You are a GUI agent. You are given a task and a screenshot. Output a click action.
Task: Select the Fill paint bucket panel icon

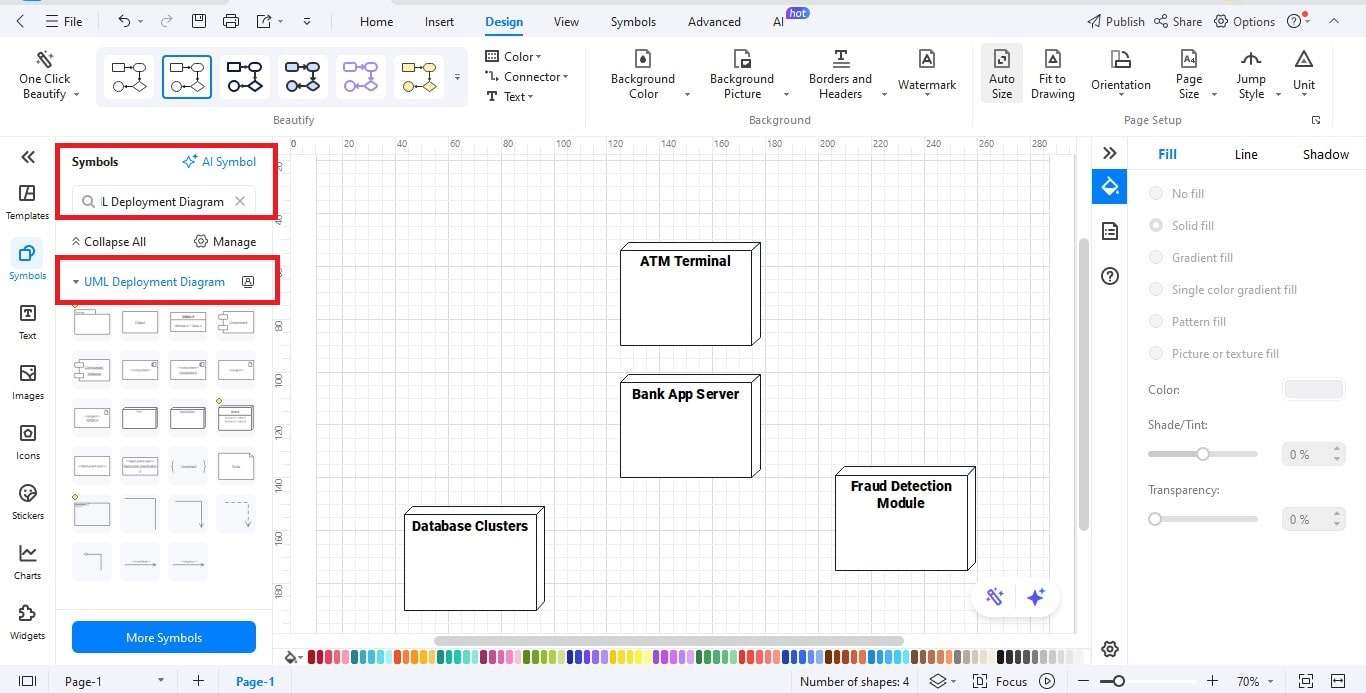(x=1109, y=186)
